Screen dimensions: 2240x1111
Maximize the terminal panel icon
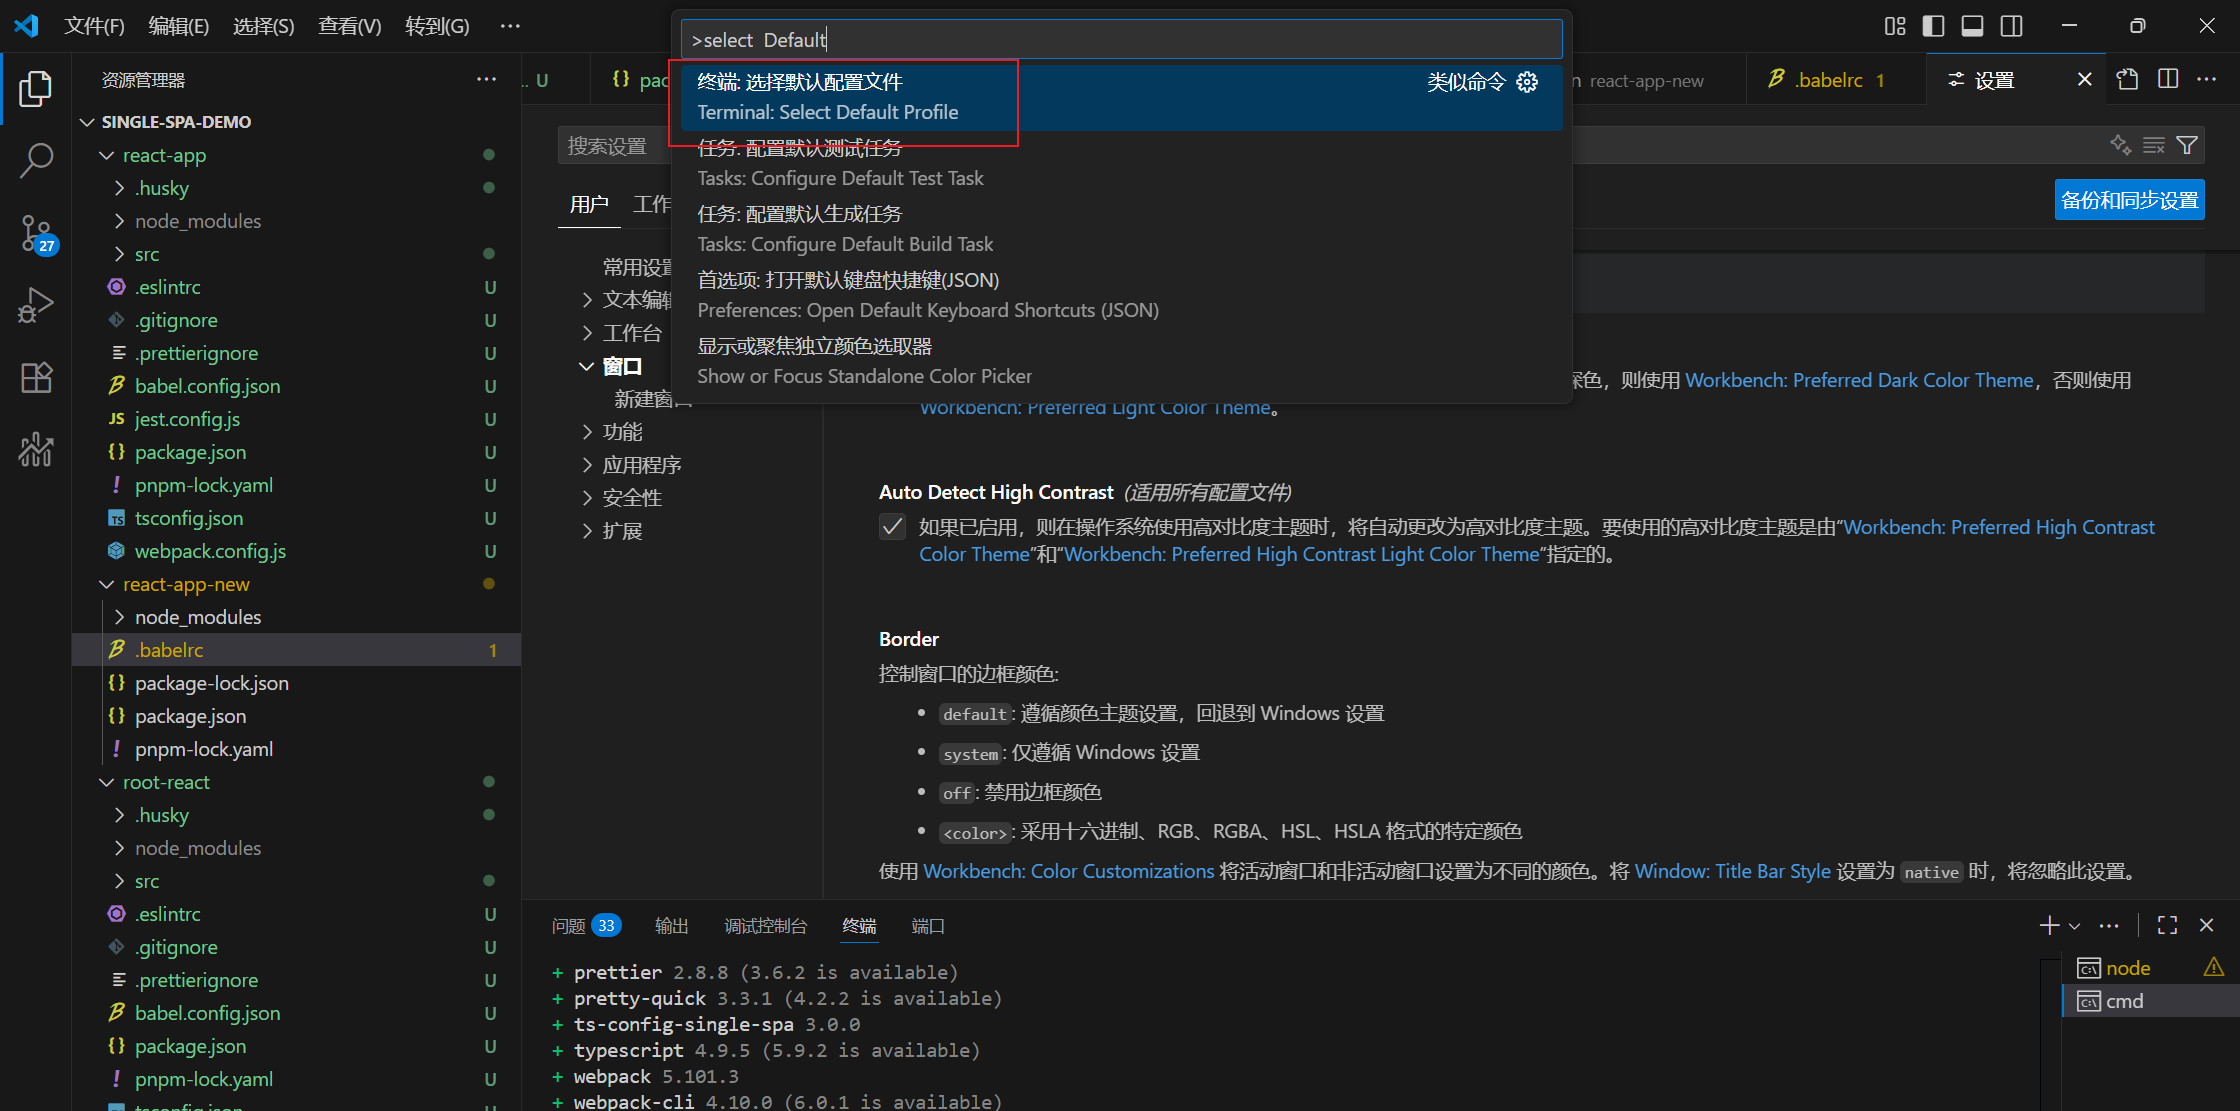[x=2166, y=925]
